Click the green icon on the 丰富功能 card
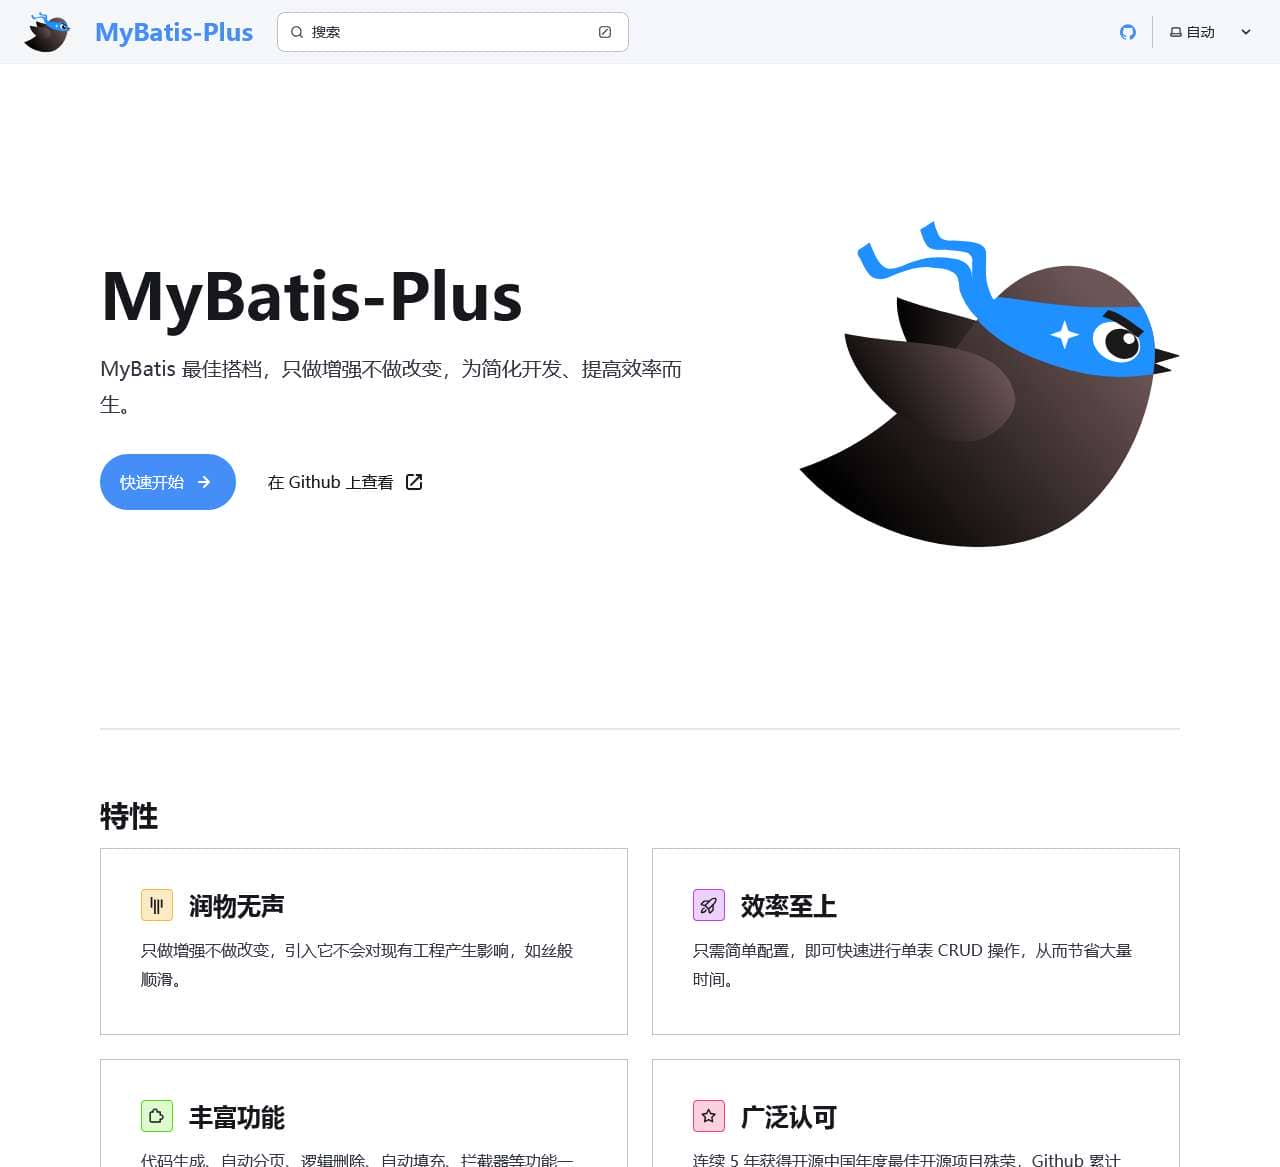Screen dimensions: 1280x1167 [x=157, y=1116]
